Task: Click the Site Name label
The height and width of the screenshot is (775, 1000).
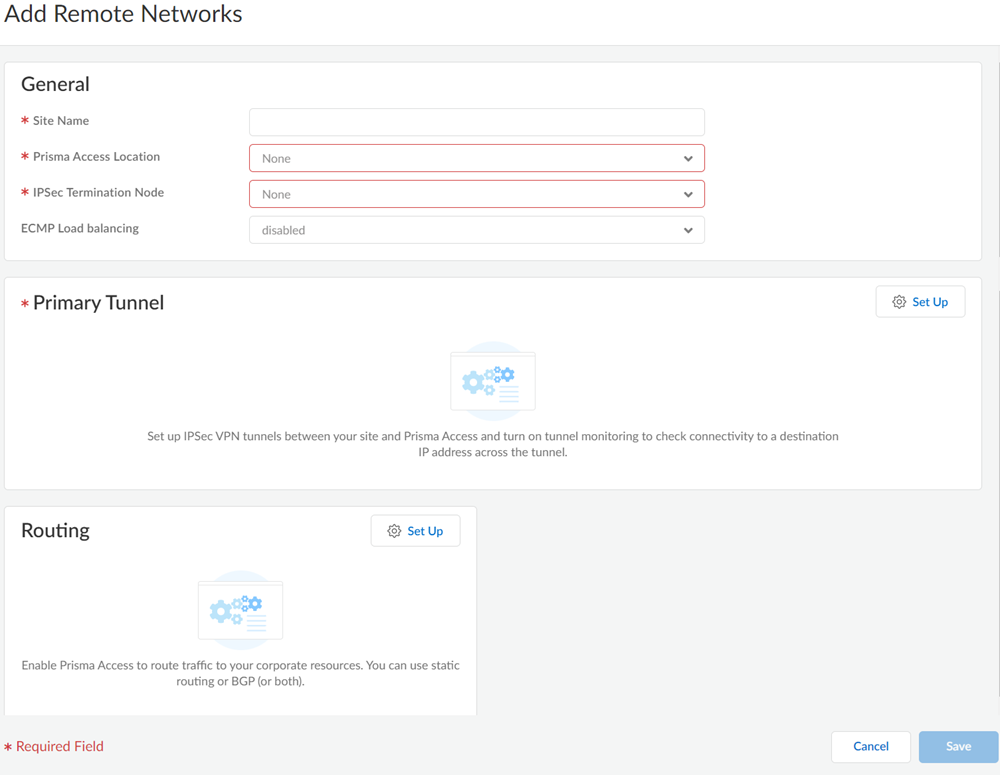Action: 61,121
